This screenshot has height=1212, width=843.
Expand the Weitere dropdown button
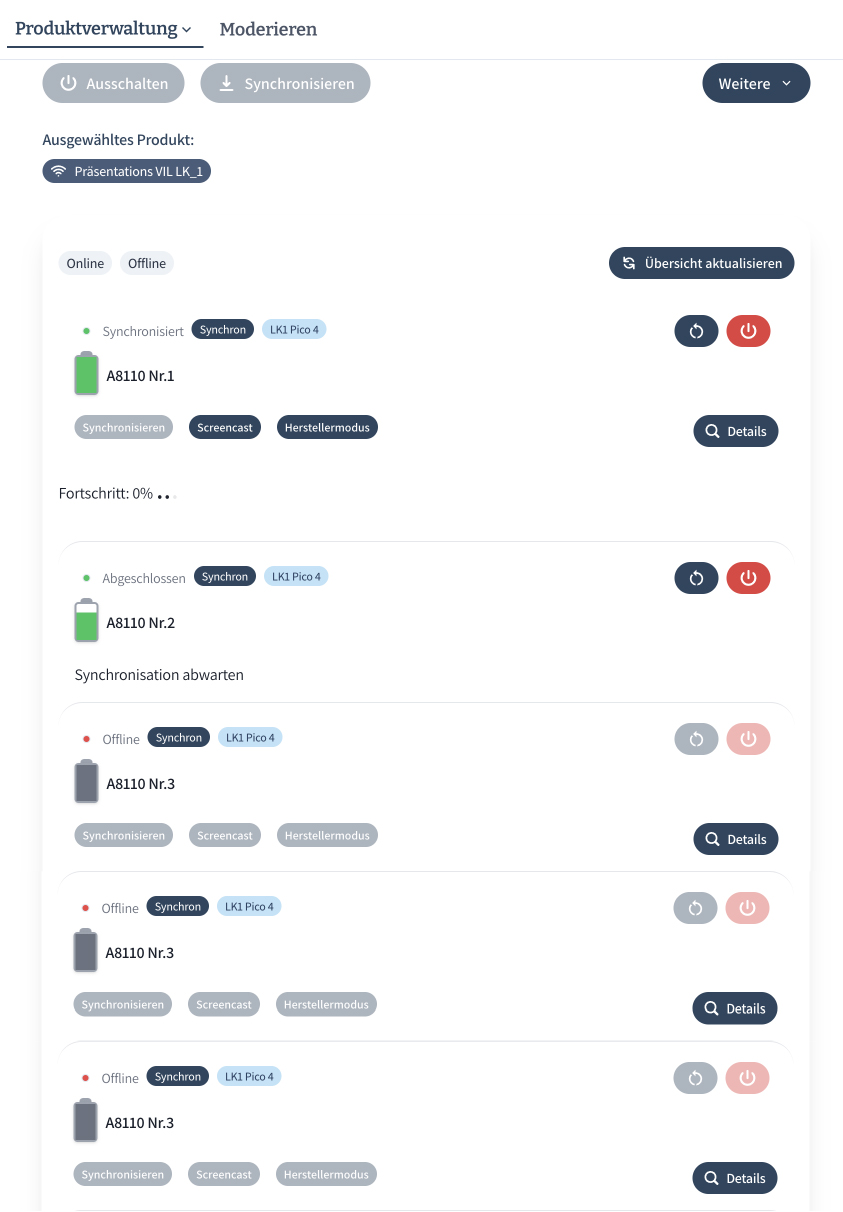756,83
